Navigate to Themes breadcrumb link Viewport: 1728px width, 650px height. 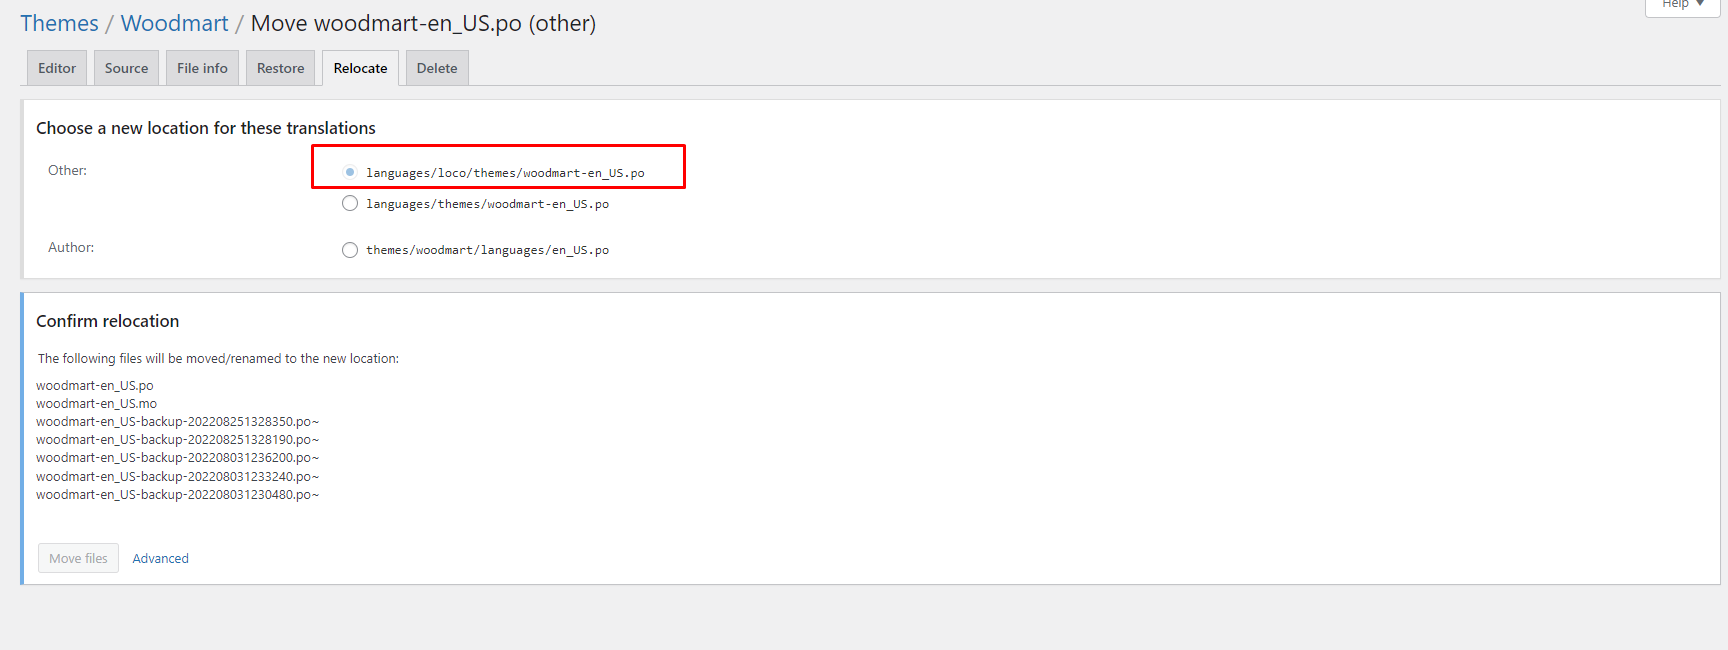pyautogui.click(x=59, y=23)
